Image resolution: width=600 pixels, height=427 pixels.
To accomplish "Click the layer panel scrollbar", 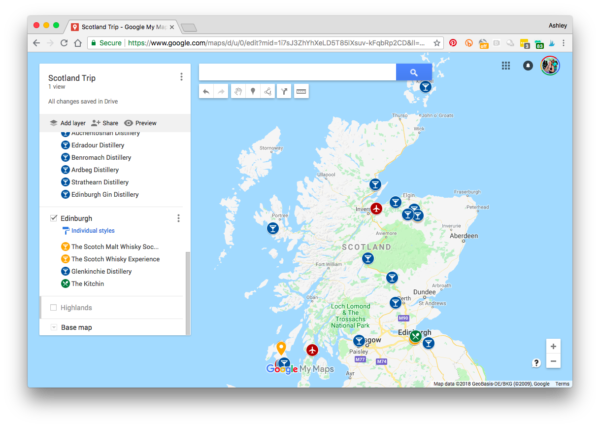I will (x=188, y=293).
